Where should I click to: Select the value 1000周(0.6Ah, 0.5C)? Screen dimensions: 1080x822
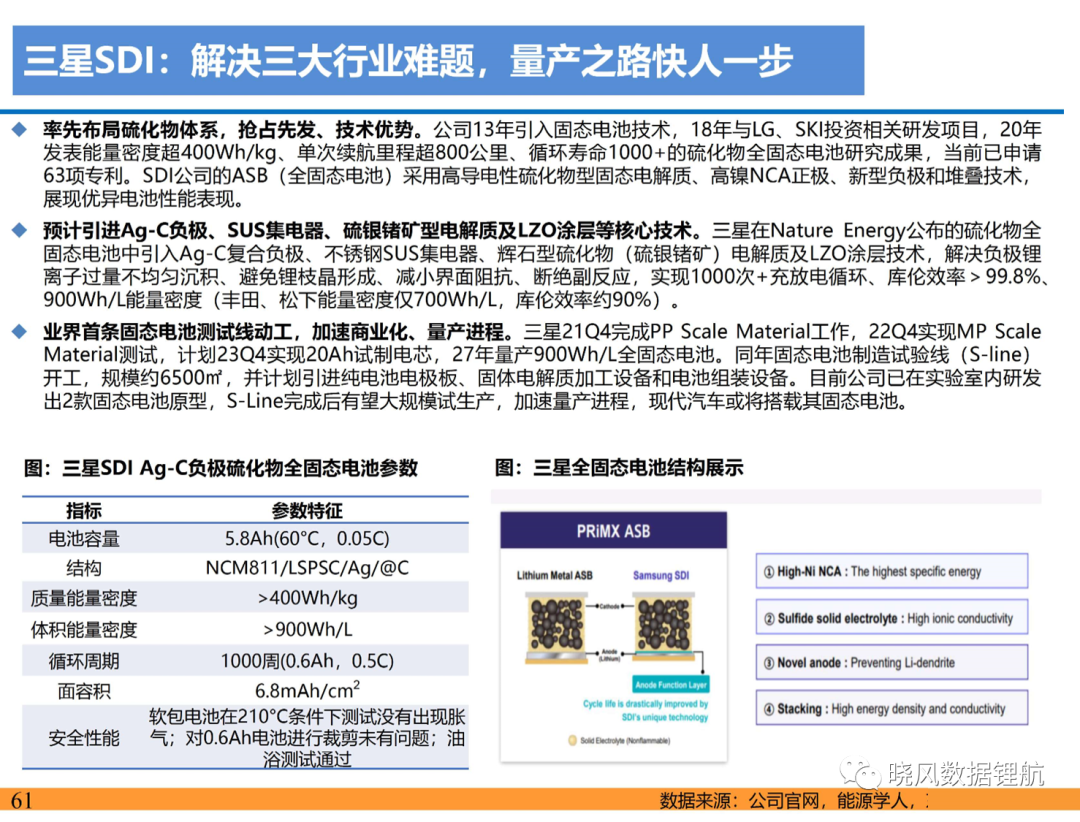click(x=307, y=661)
